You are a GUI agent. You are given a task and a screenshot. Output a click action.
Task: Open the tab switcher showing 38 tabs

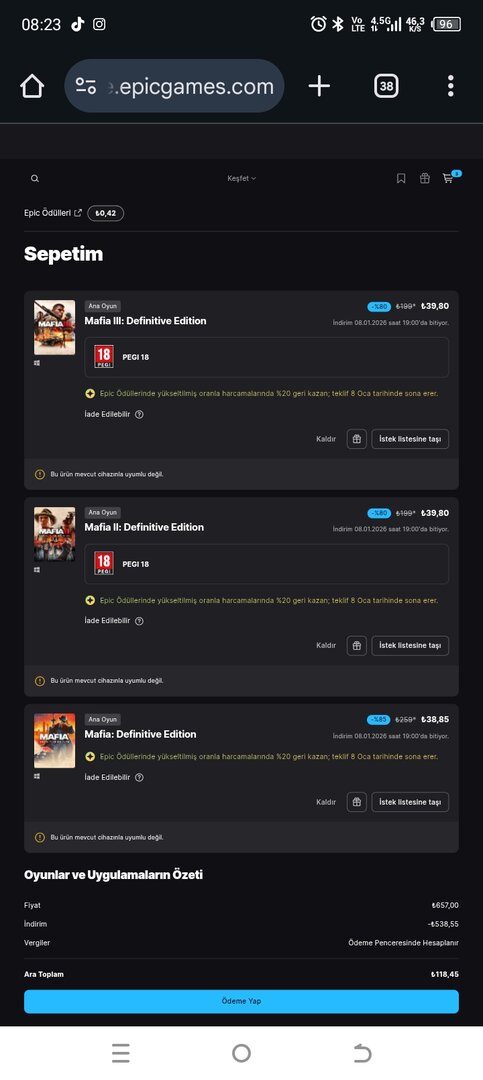point(387,86)
